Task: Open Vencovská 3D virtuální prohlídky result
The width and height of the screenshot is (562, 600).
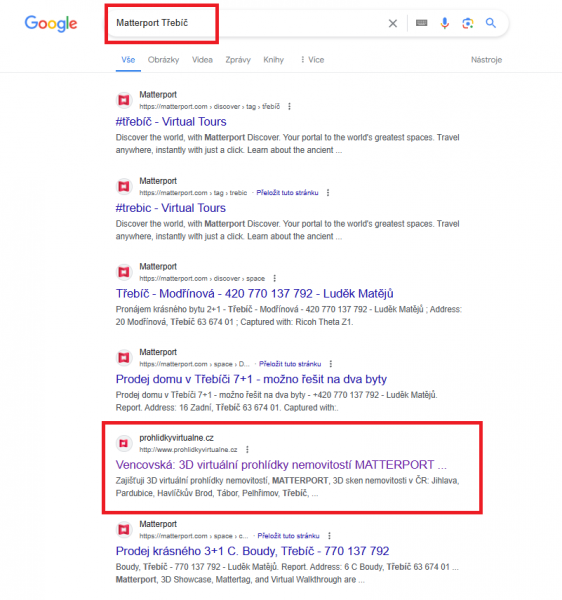Action: (281, 465)
